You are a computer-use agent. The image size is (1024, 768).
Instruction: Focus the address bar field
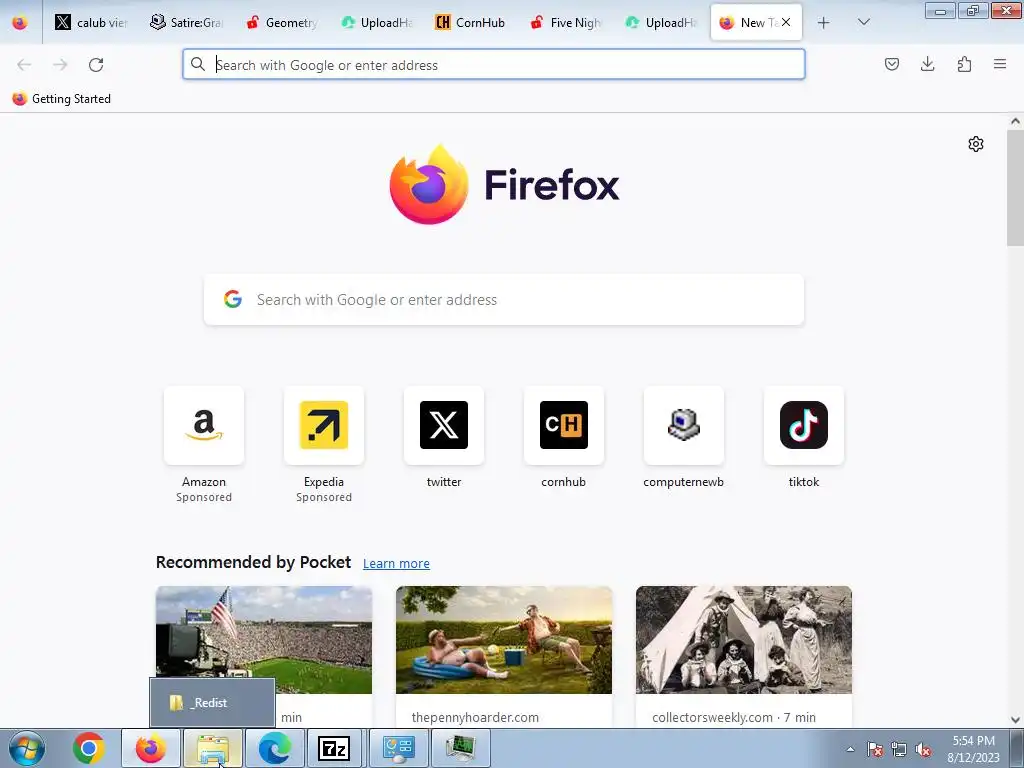pos(494,65)
